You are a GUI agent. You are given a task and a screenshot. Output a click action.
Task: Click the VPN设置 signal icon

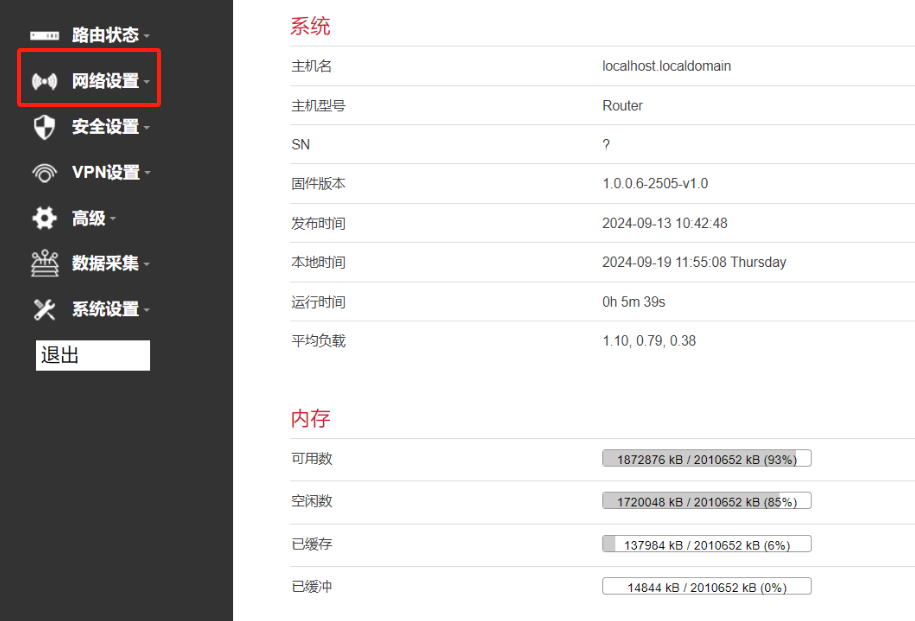(42, 171)
